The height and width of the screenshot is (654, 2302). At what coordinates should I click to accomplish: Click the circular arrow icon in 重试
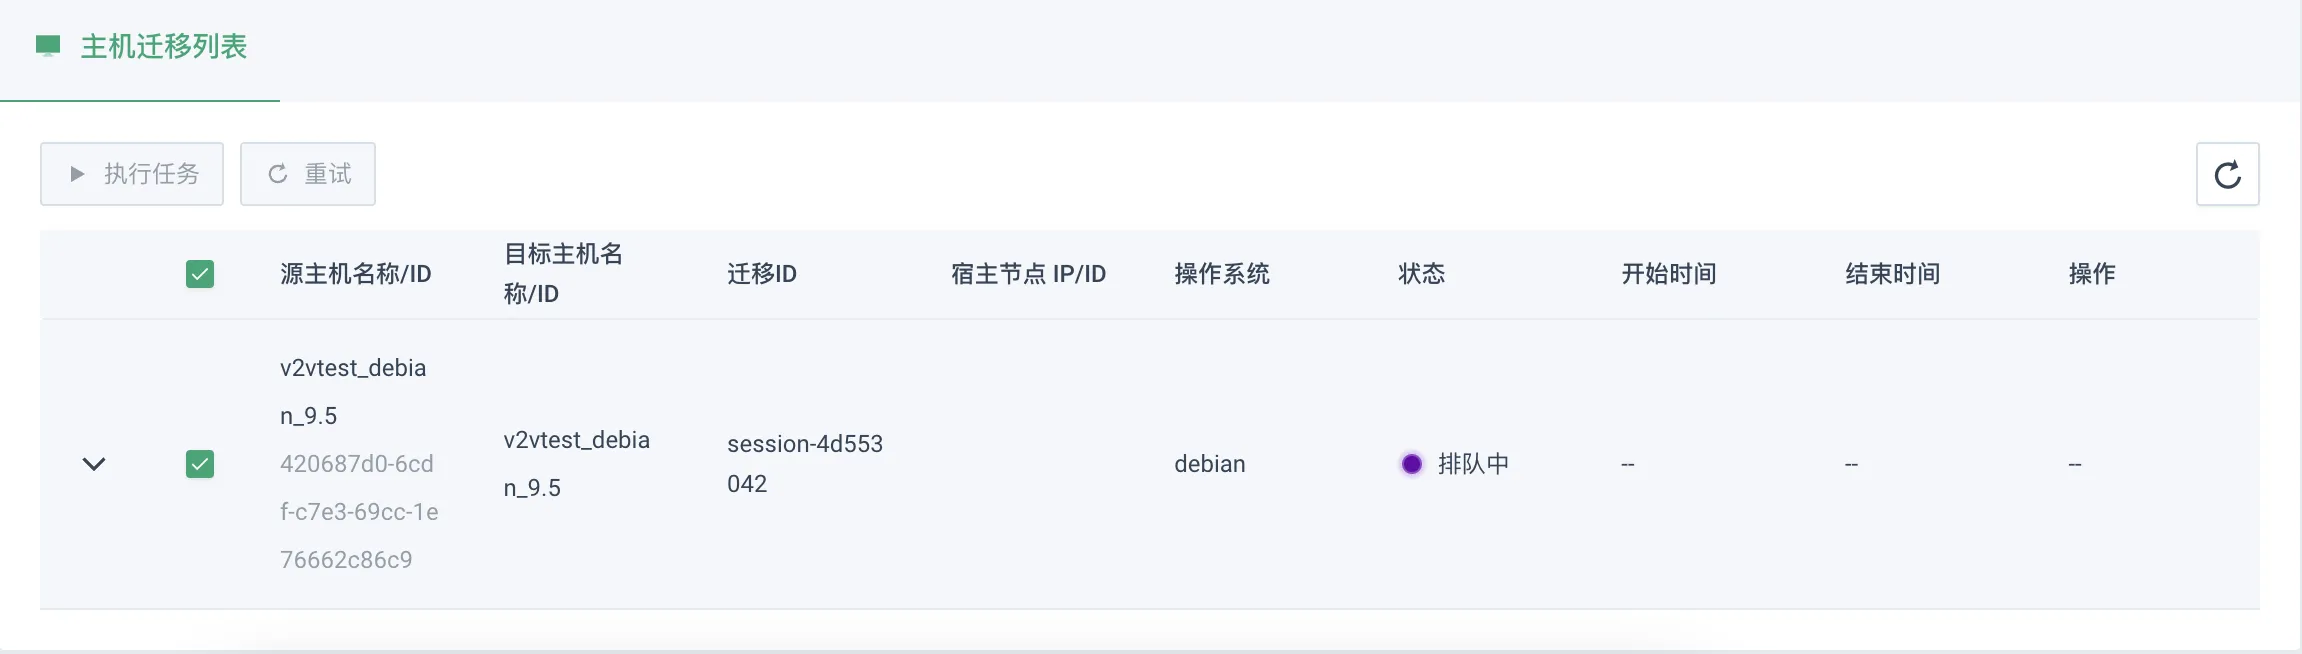(x=278, y=174)
